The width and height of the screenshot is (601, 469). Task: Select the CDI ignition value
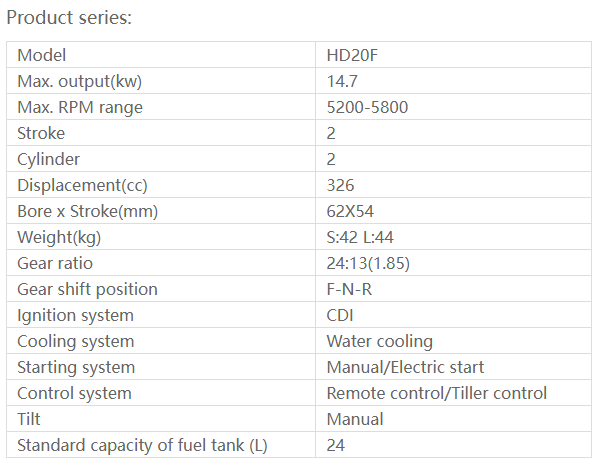tap(340, 315)
